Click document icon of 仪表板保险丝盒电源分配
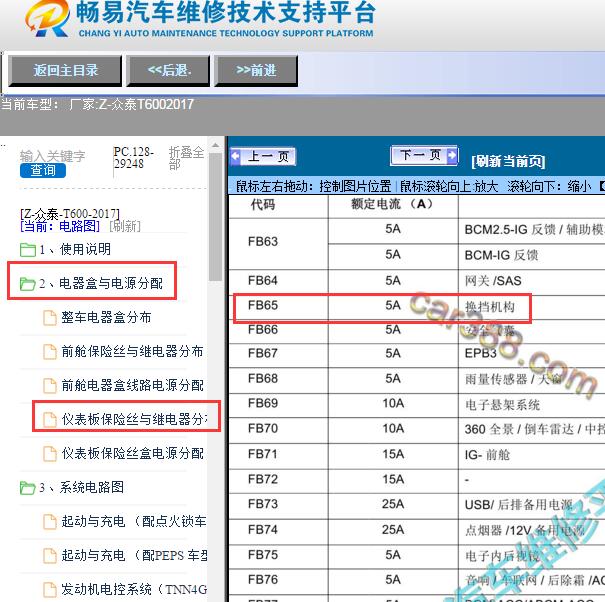The height and width of the screenshot is (602, 605). (x=50, y=453)
